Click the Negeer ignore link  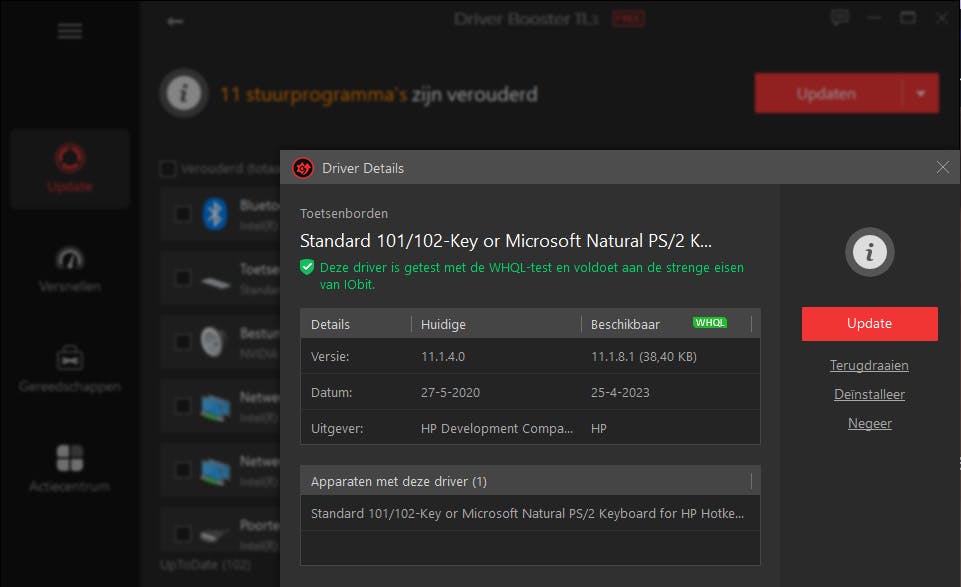(869, 424)
